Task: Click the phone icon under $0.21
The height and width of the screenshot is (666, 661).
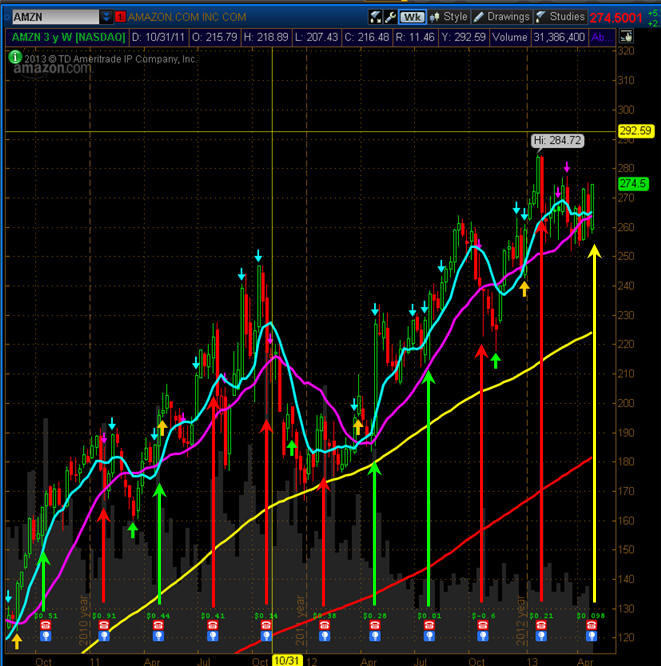Action: (x=541, y=625)
